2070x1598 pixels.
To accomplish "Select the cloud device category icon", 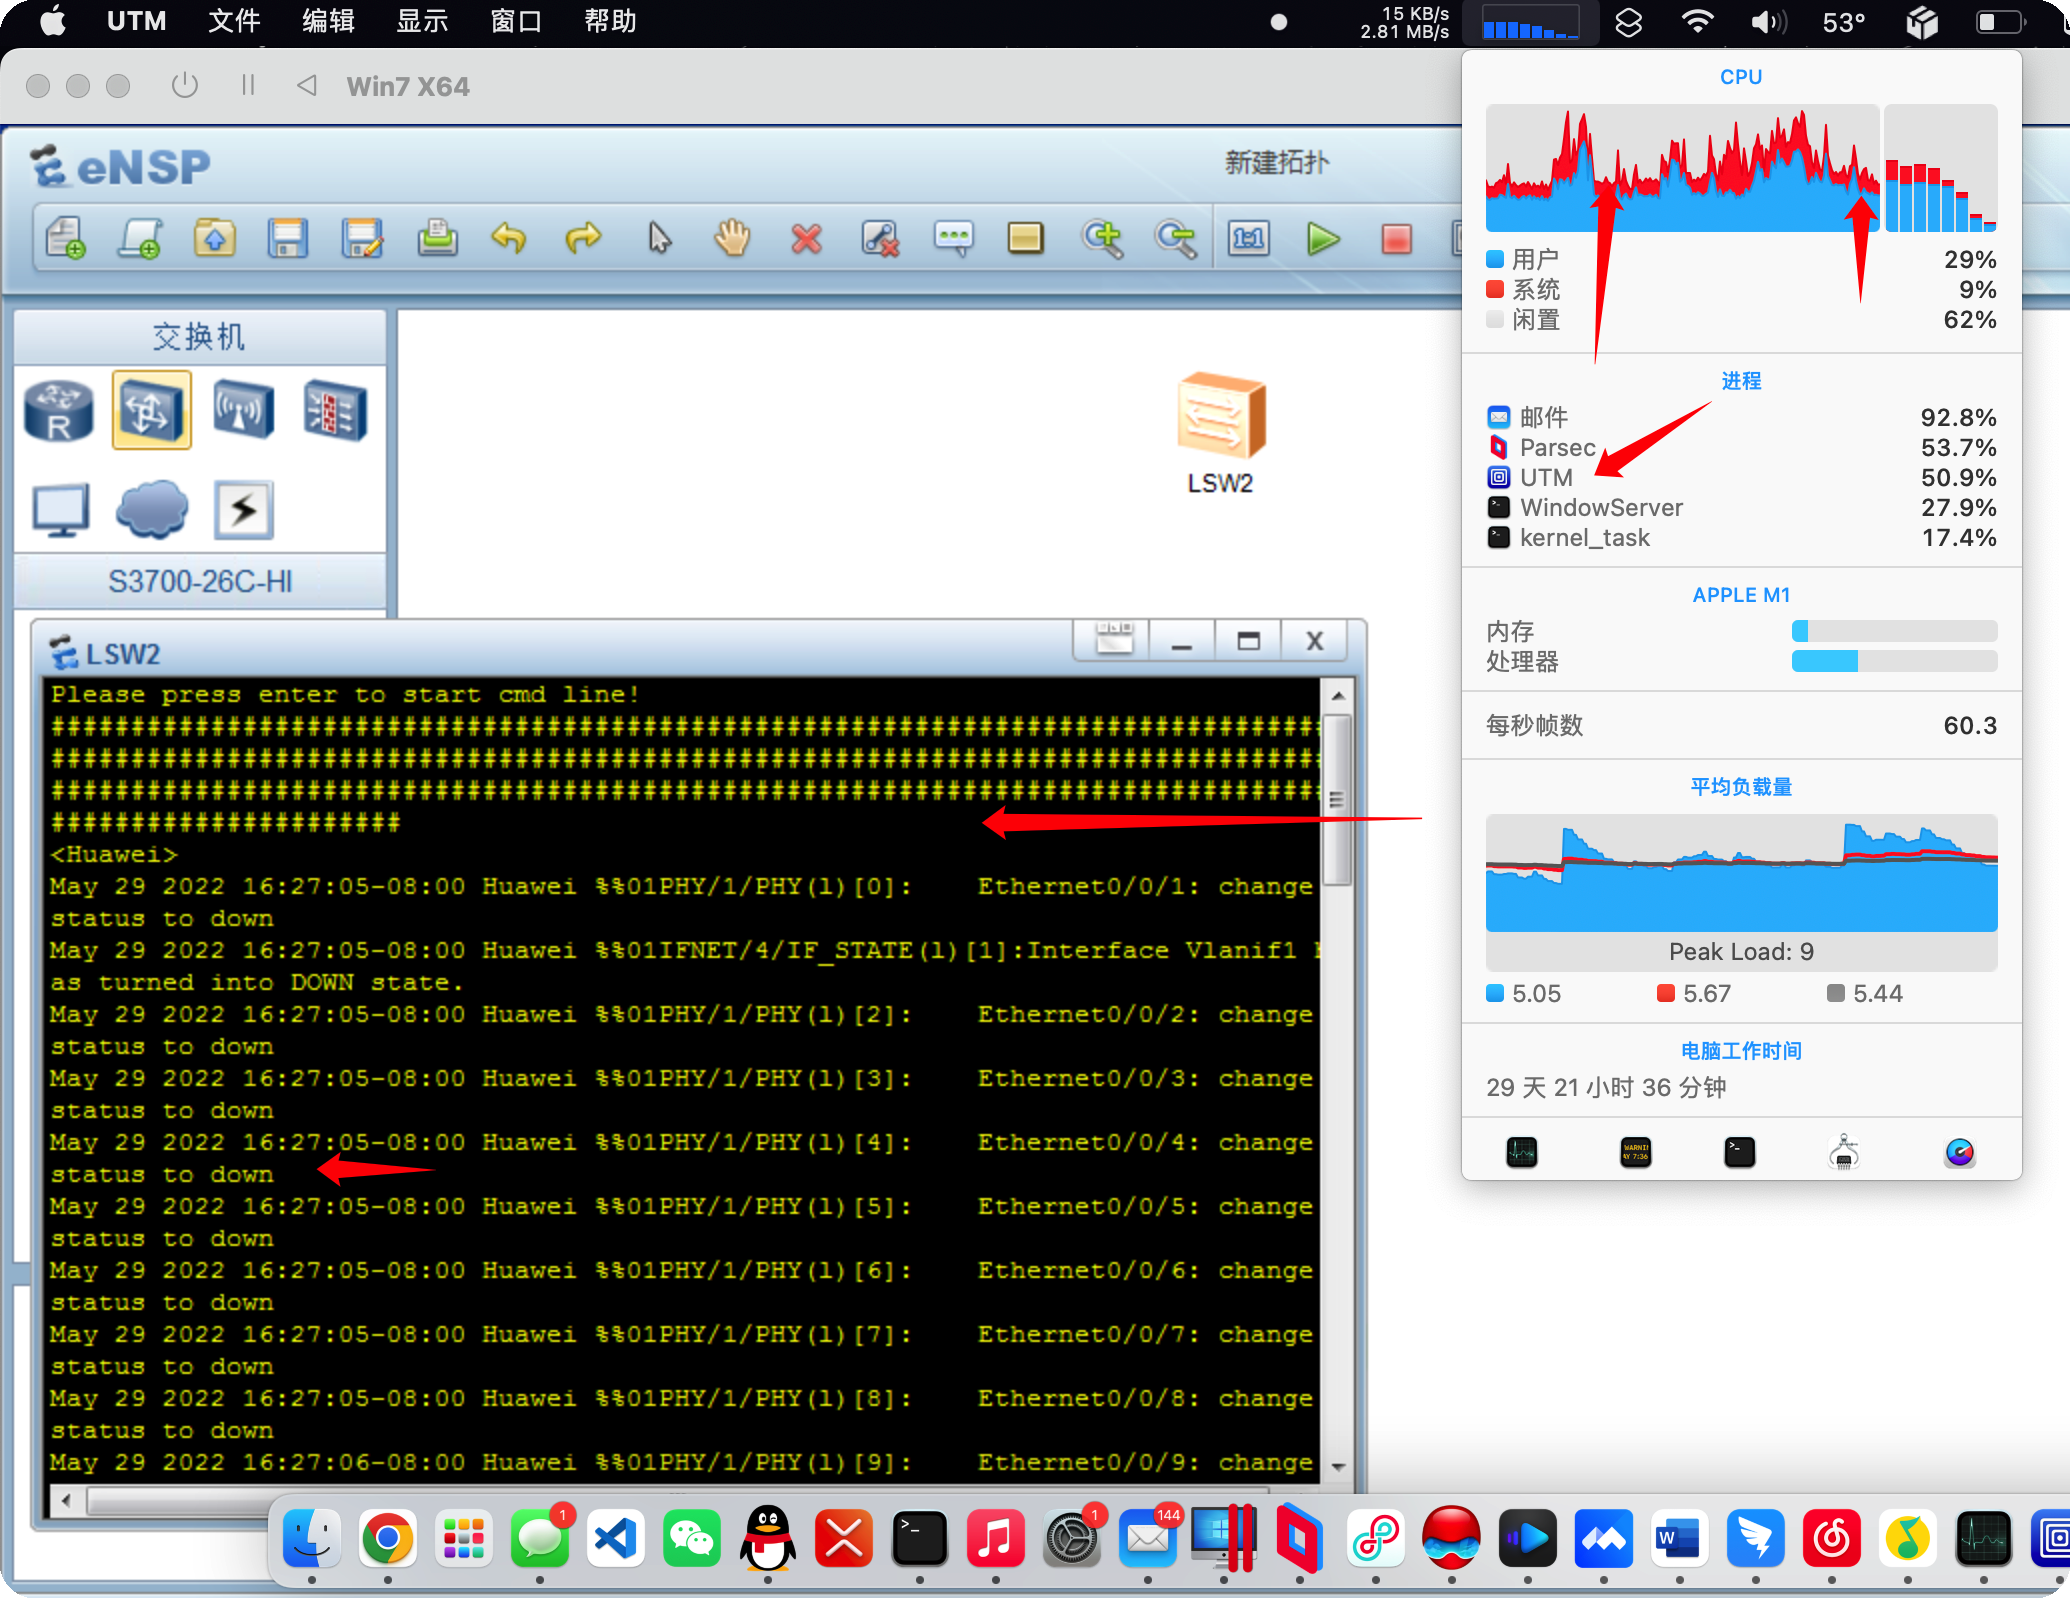I will tap(151, 509).
